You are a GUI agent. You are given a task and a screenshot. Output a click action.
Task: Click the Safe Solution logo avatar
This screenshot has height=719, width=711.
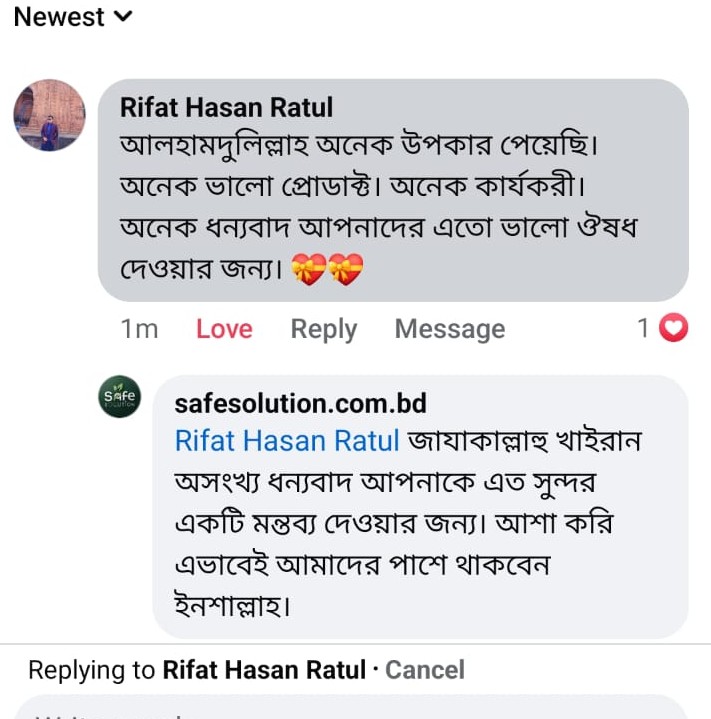119,398
